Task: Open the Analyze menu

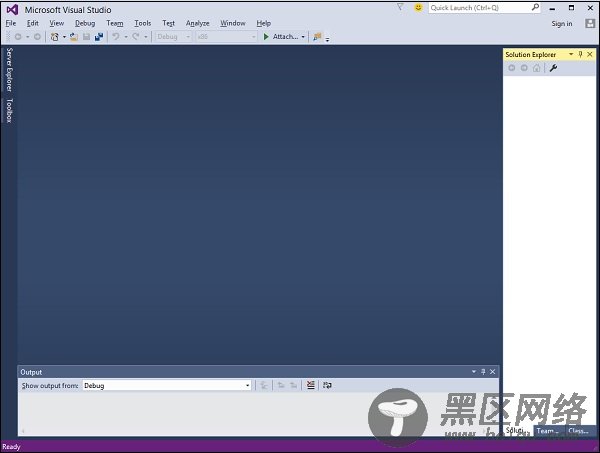Action: pos(197,23)
